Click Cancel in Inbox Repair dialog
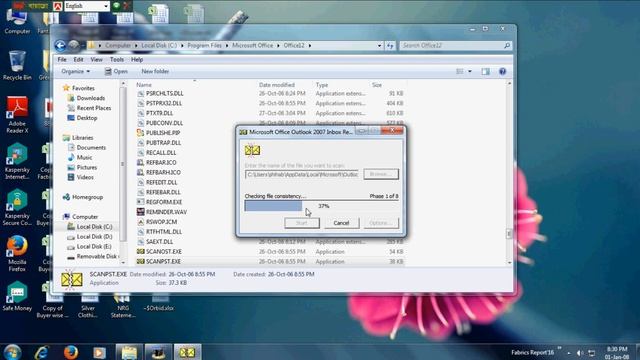Screen dimensions: 640x360 341,223
